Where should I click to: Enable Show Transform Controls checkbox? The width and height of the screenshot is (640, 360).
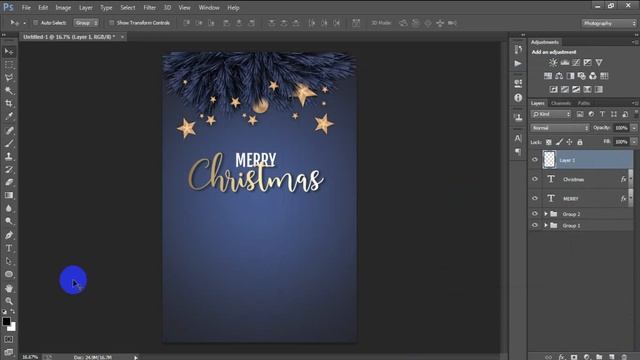tap(111, 23)
